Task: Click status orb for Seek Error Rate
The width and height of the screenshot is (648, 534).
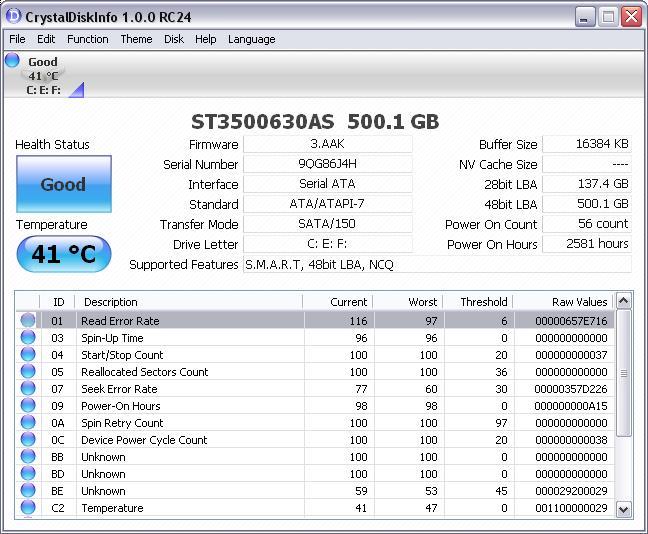Action: pos(28,388)
